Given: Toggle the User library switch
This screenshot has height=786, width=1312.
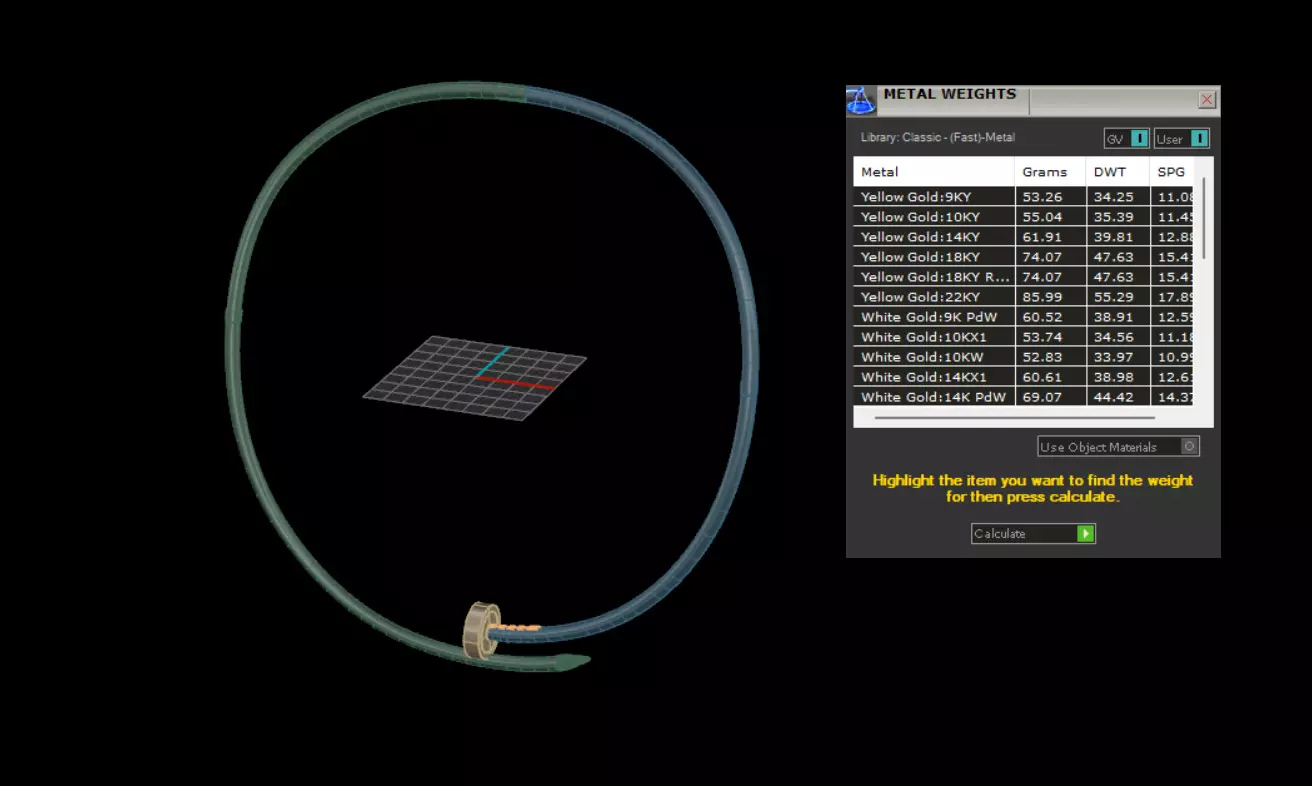Looking at the screenshot, I should 1181,139.
